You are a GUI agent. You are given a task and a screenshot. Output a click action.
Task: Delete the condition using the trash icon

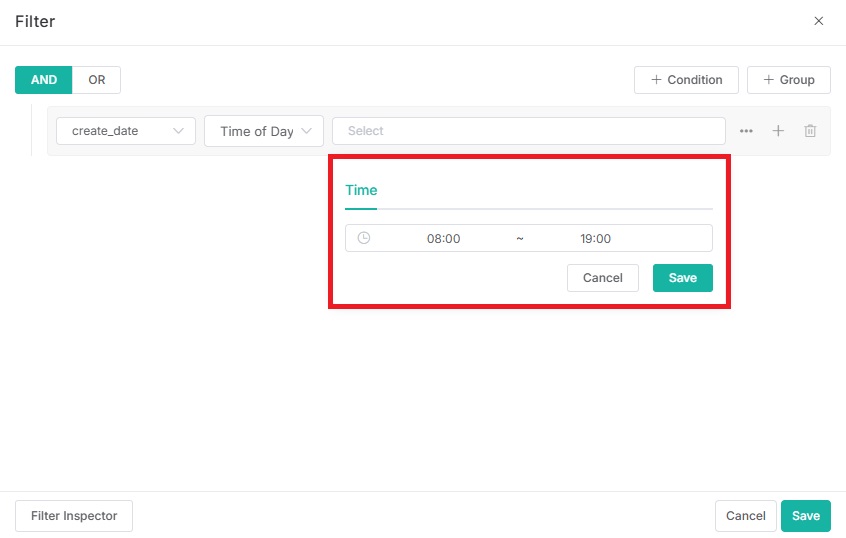[x=811, y=131]
